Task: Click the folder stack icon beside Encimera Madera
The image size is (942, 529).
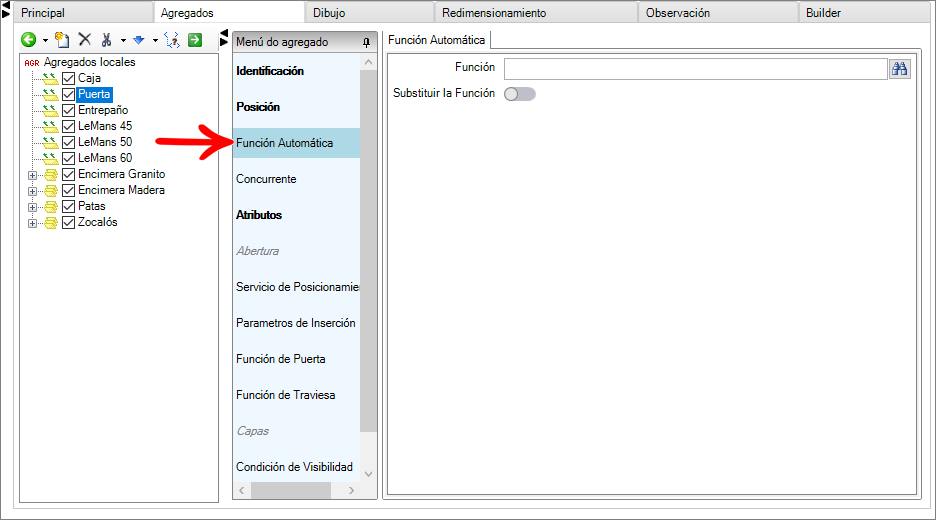Action: tap(51, 191)
